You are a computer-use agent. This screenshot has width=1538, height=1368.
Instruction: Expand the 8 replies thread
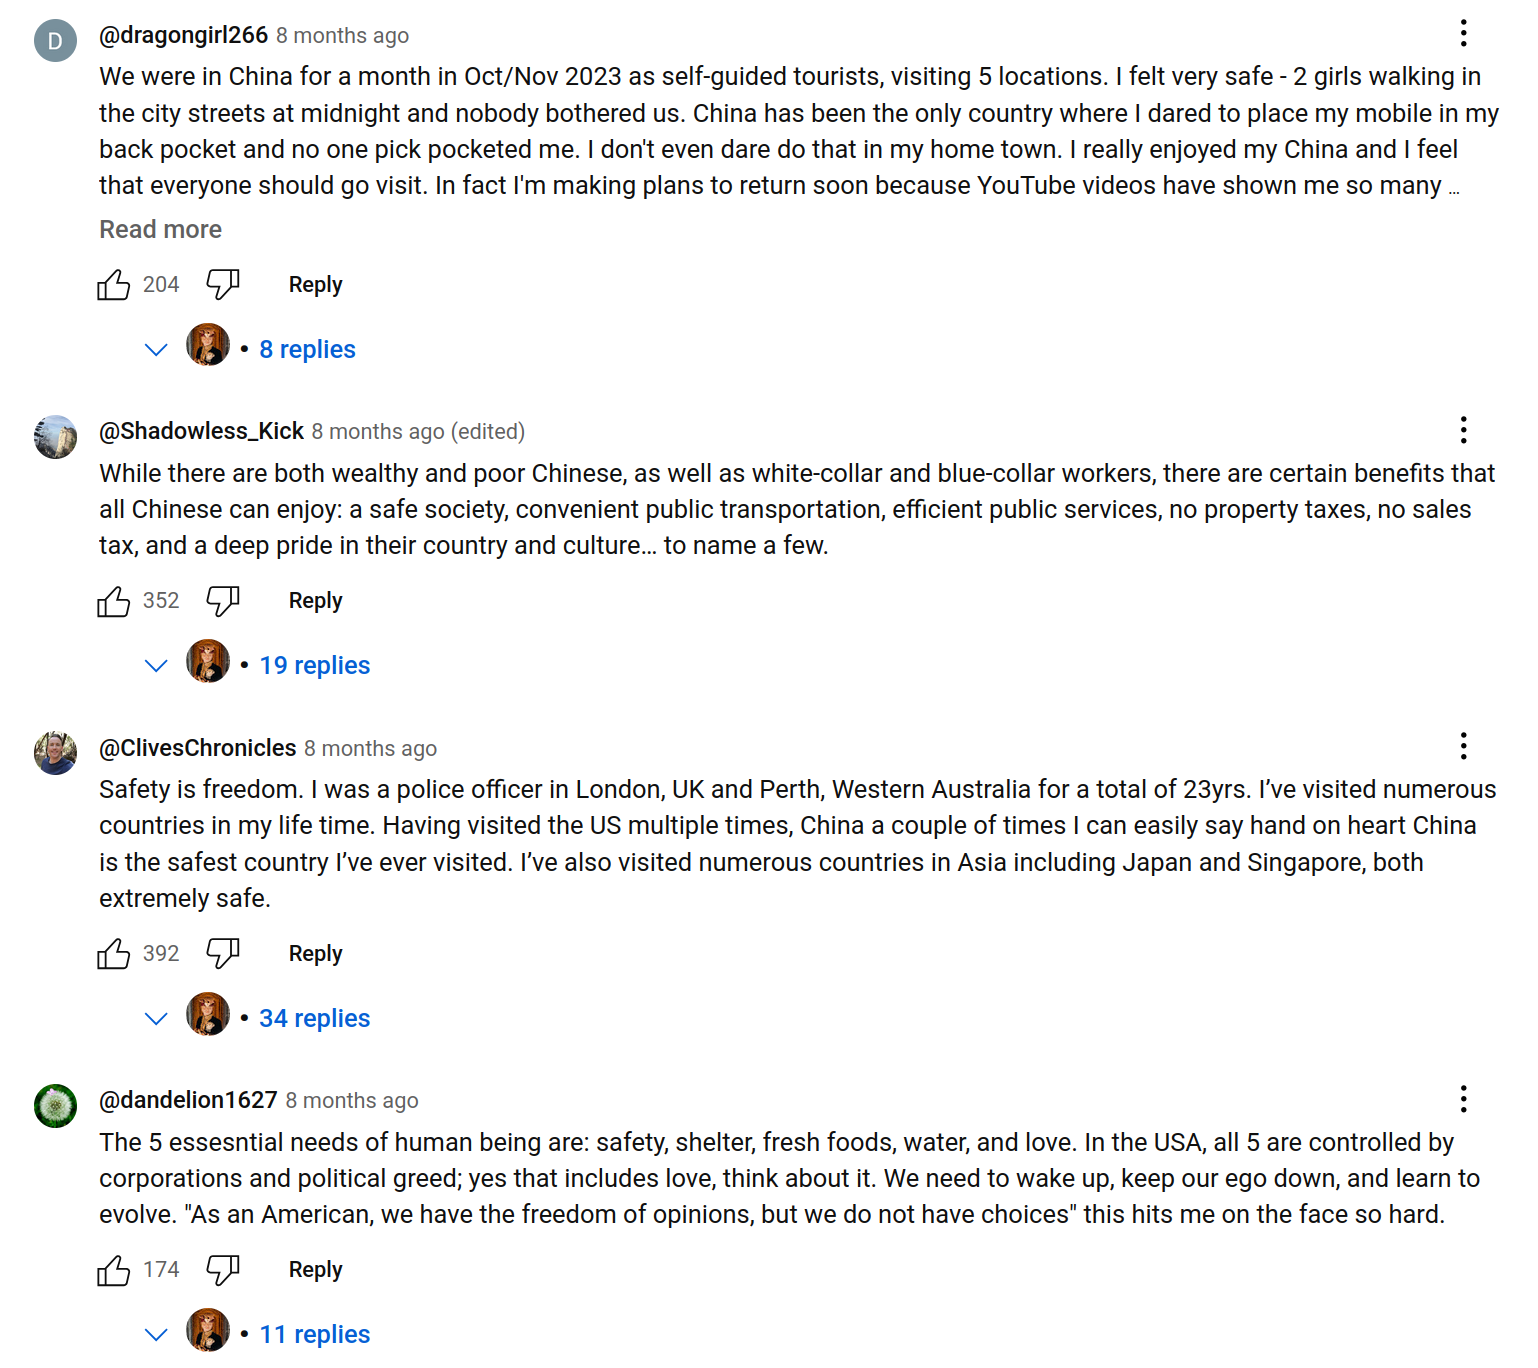pyautogui.click(x=307, y=349)
